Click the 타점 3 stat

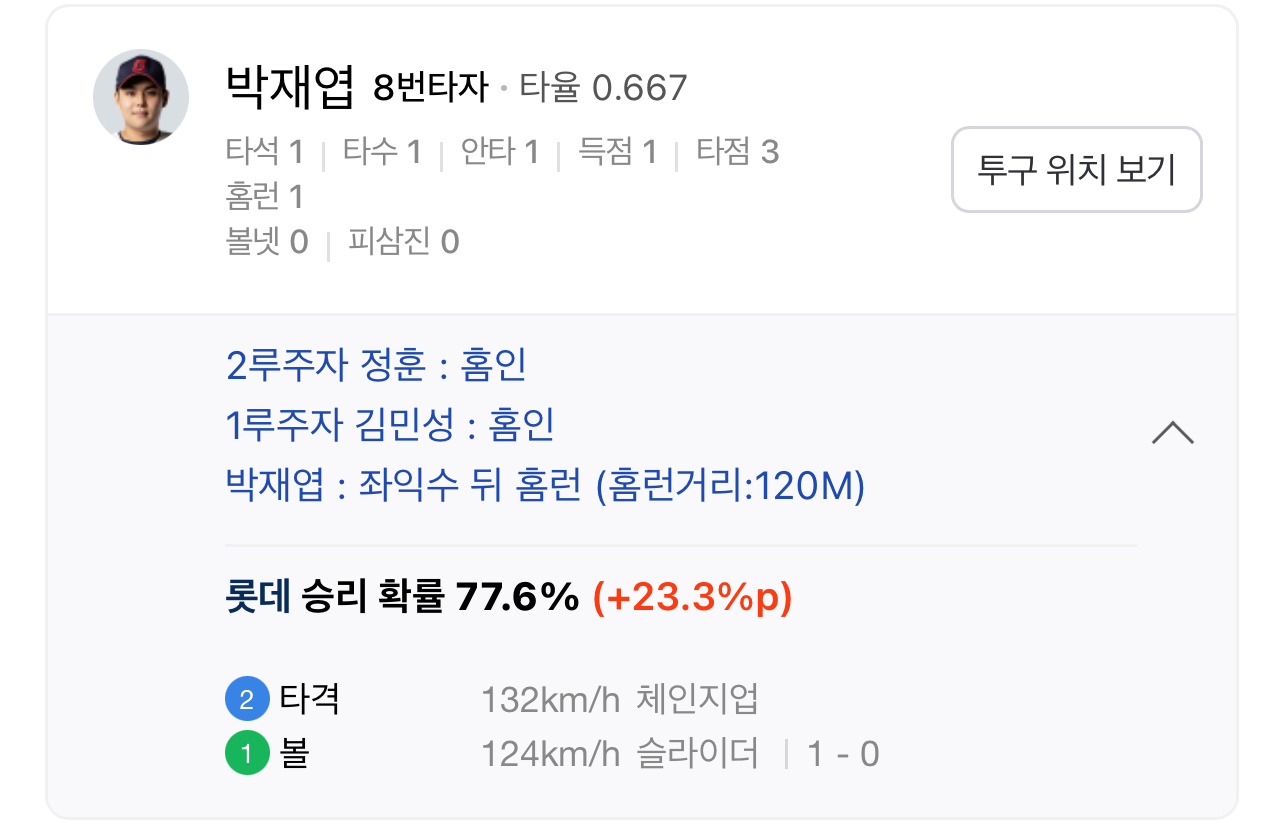point(737,152)
